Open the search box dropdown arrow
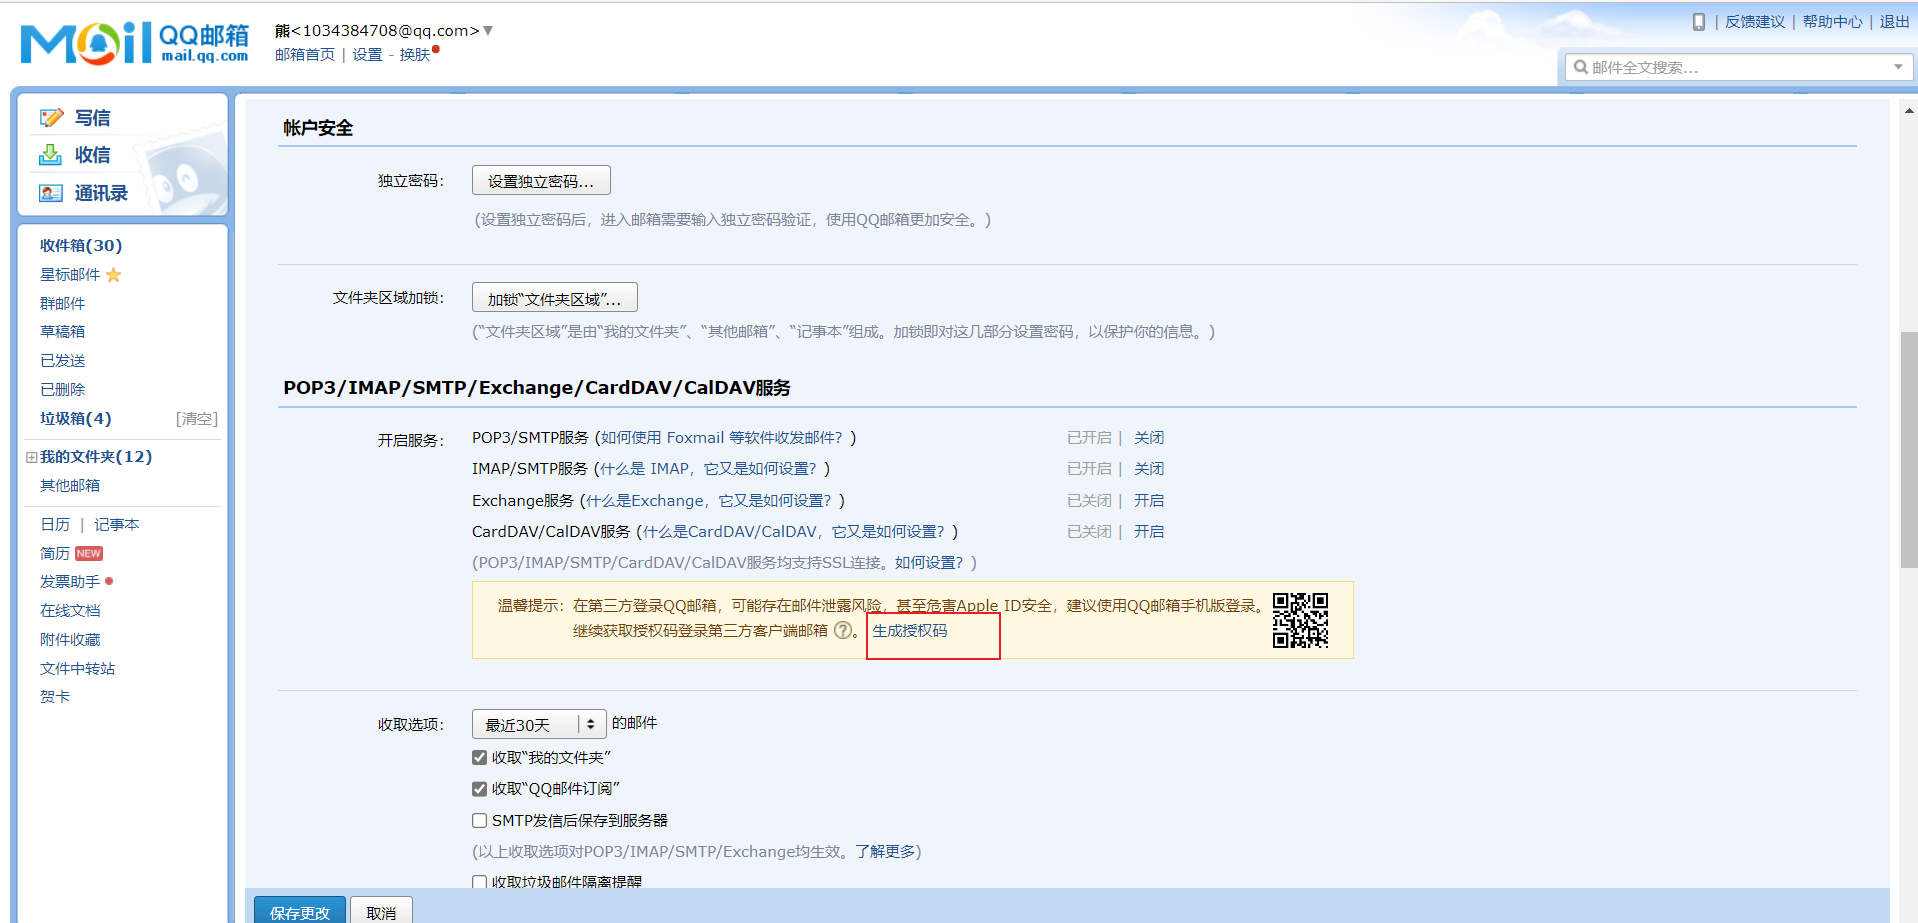This screenshot has width=1918, height=923. tap(1898, 67)
